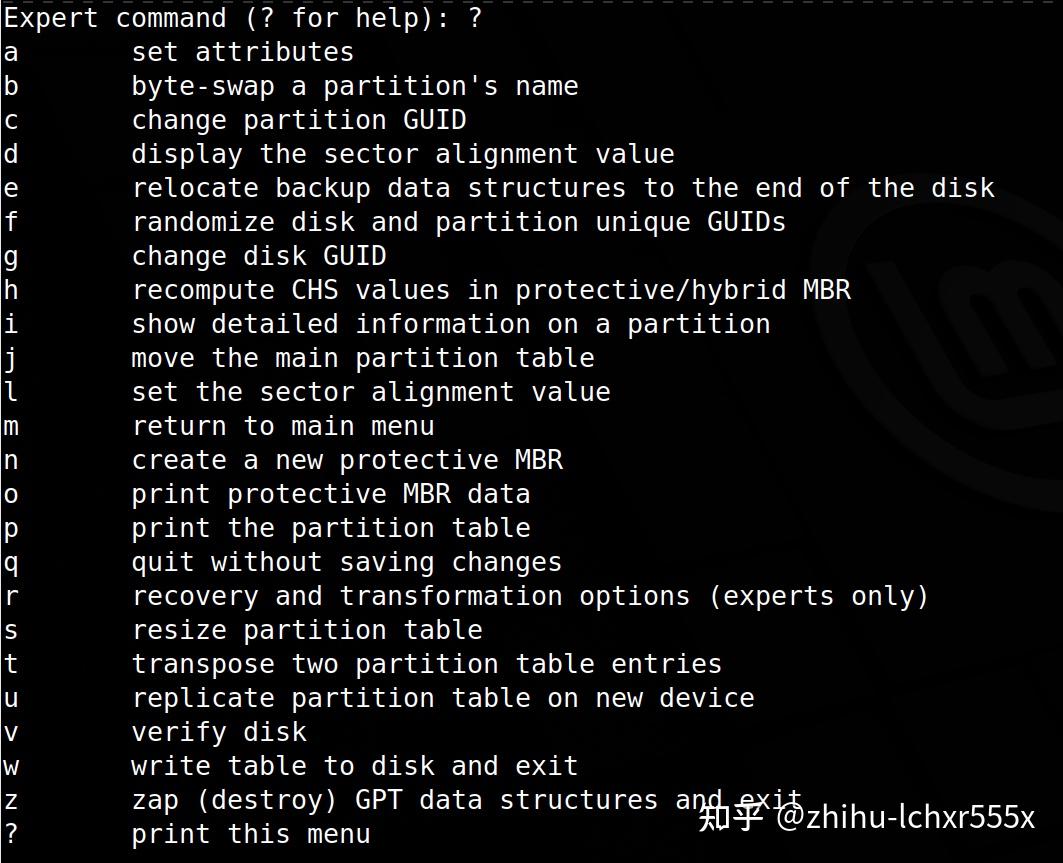Click the "byte-swap a partition's name" line
This screenshot has height=863, width=1063.
click(354, 86)
